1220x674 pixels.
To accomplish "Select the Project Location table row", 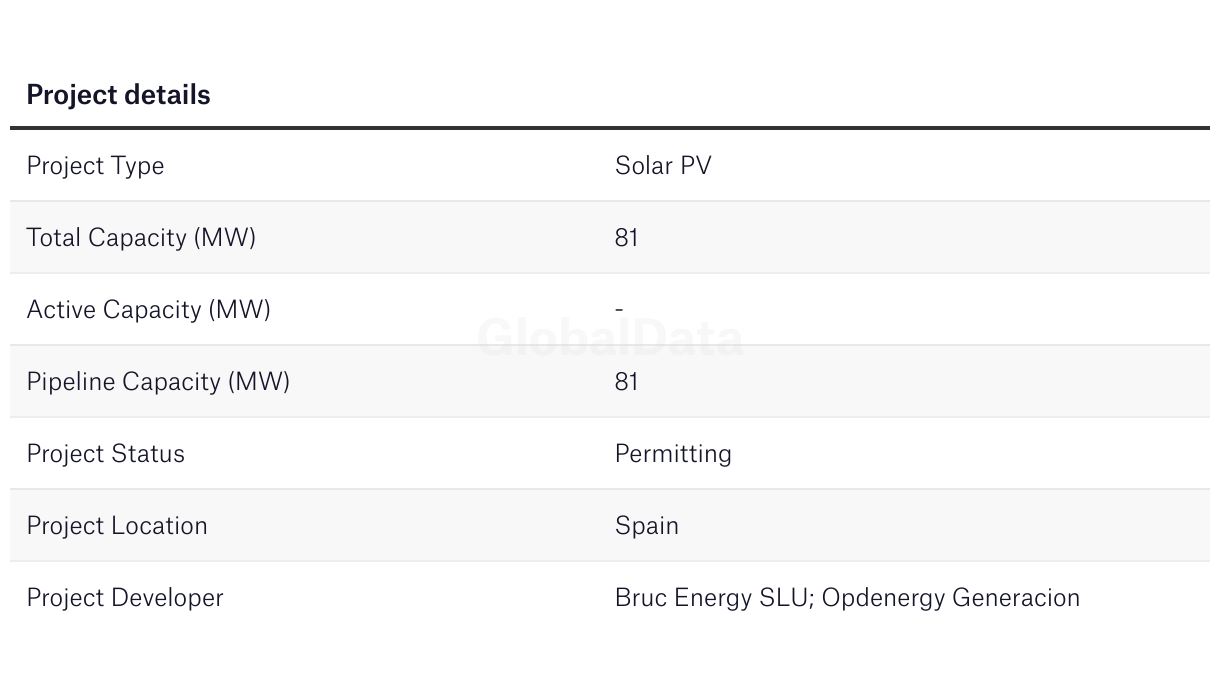I will [x=610, y=526].
